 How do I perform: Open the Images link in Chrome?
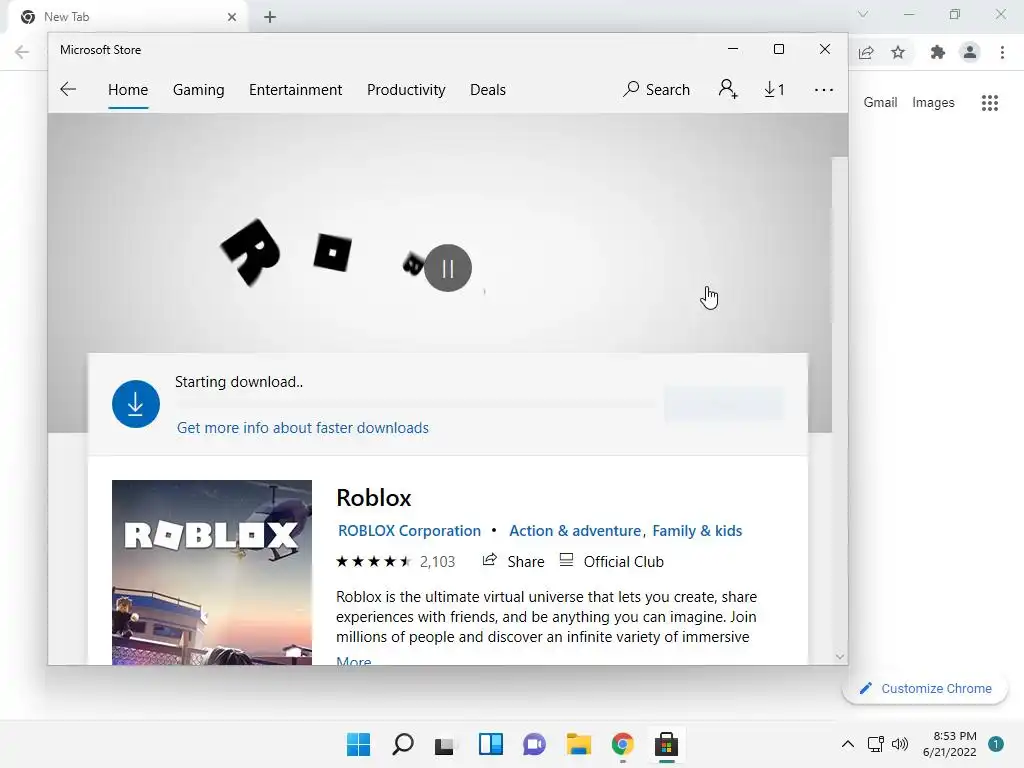(933, 103)
